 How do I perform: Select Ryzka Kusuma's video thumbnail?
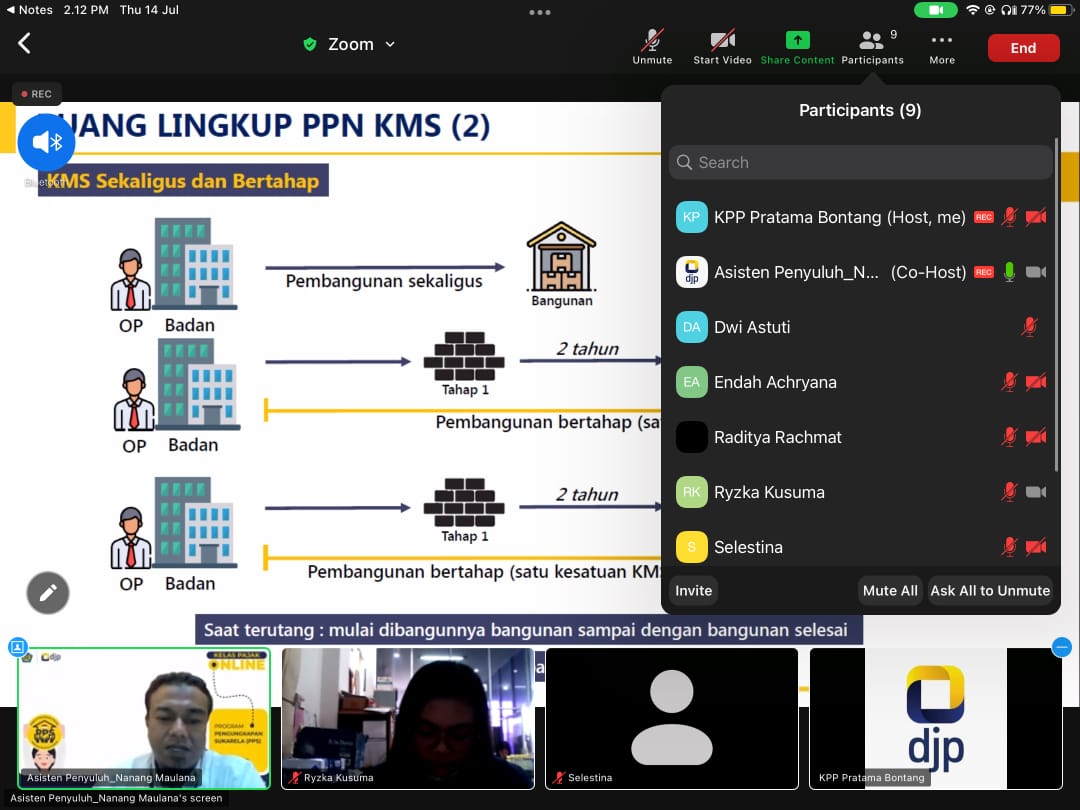[408, 718]
